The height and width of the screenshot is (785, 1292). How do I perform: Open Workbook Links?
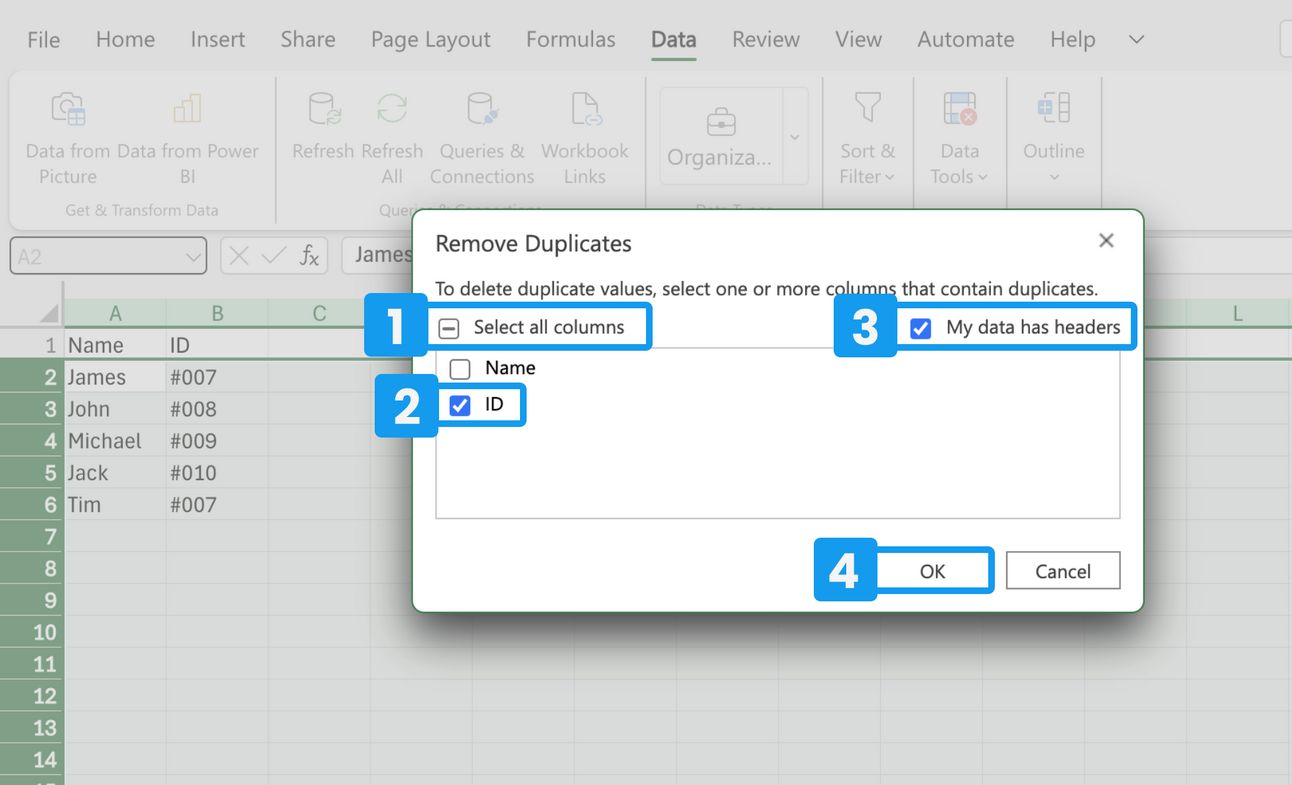[585, 138]
